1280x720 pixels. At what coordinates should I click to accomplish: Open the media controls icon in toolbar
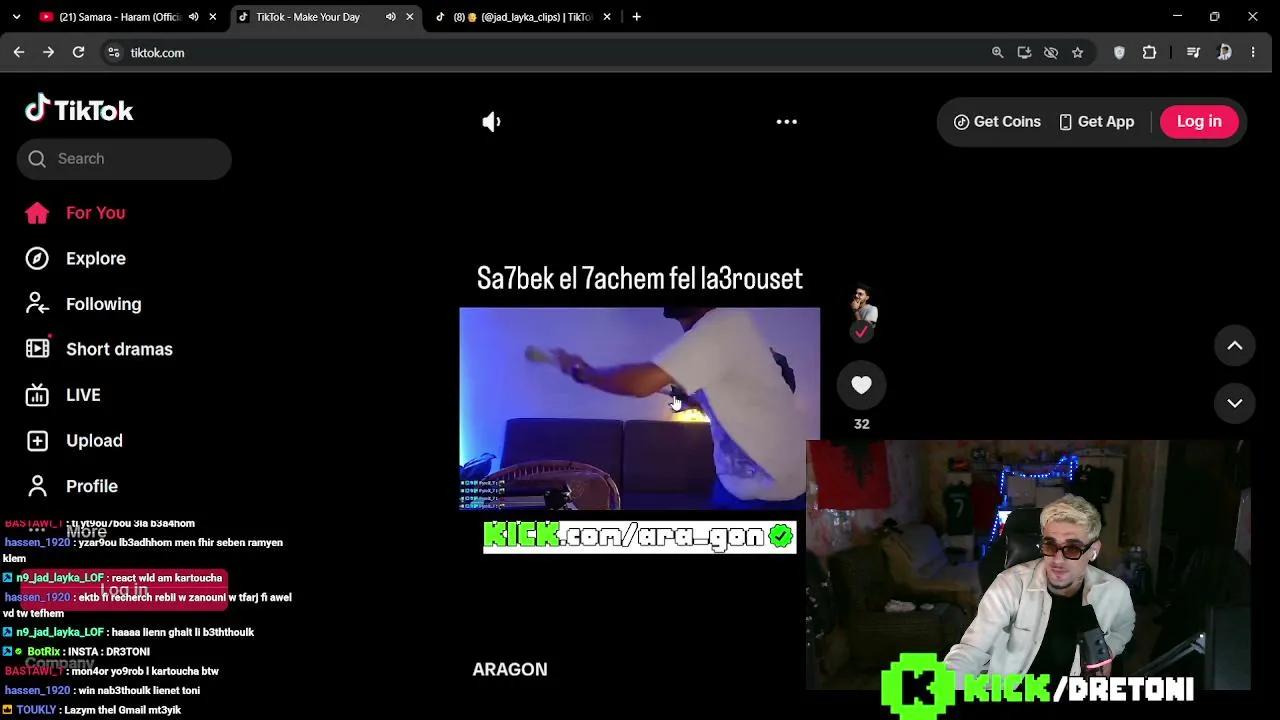click(x=1193, y=53)
